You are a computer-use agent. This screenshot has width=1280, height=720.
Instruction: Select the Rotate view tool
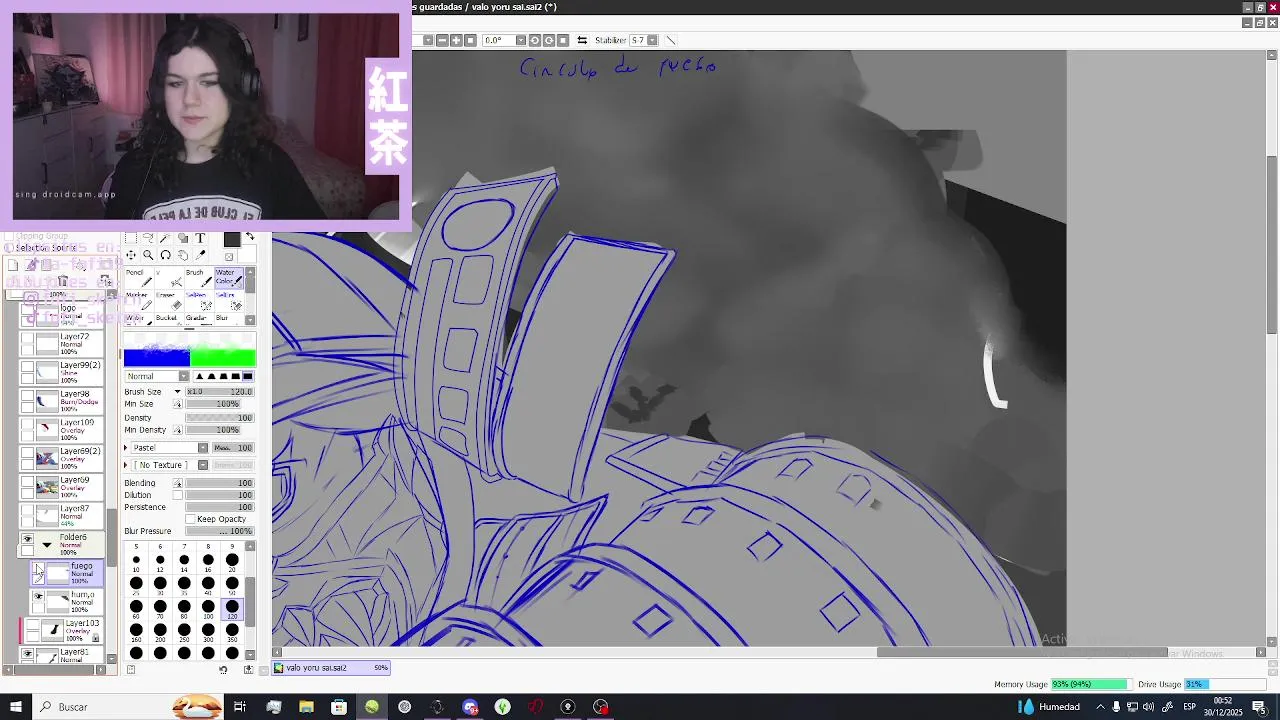pyautogui.click(x=165, y=255)
